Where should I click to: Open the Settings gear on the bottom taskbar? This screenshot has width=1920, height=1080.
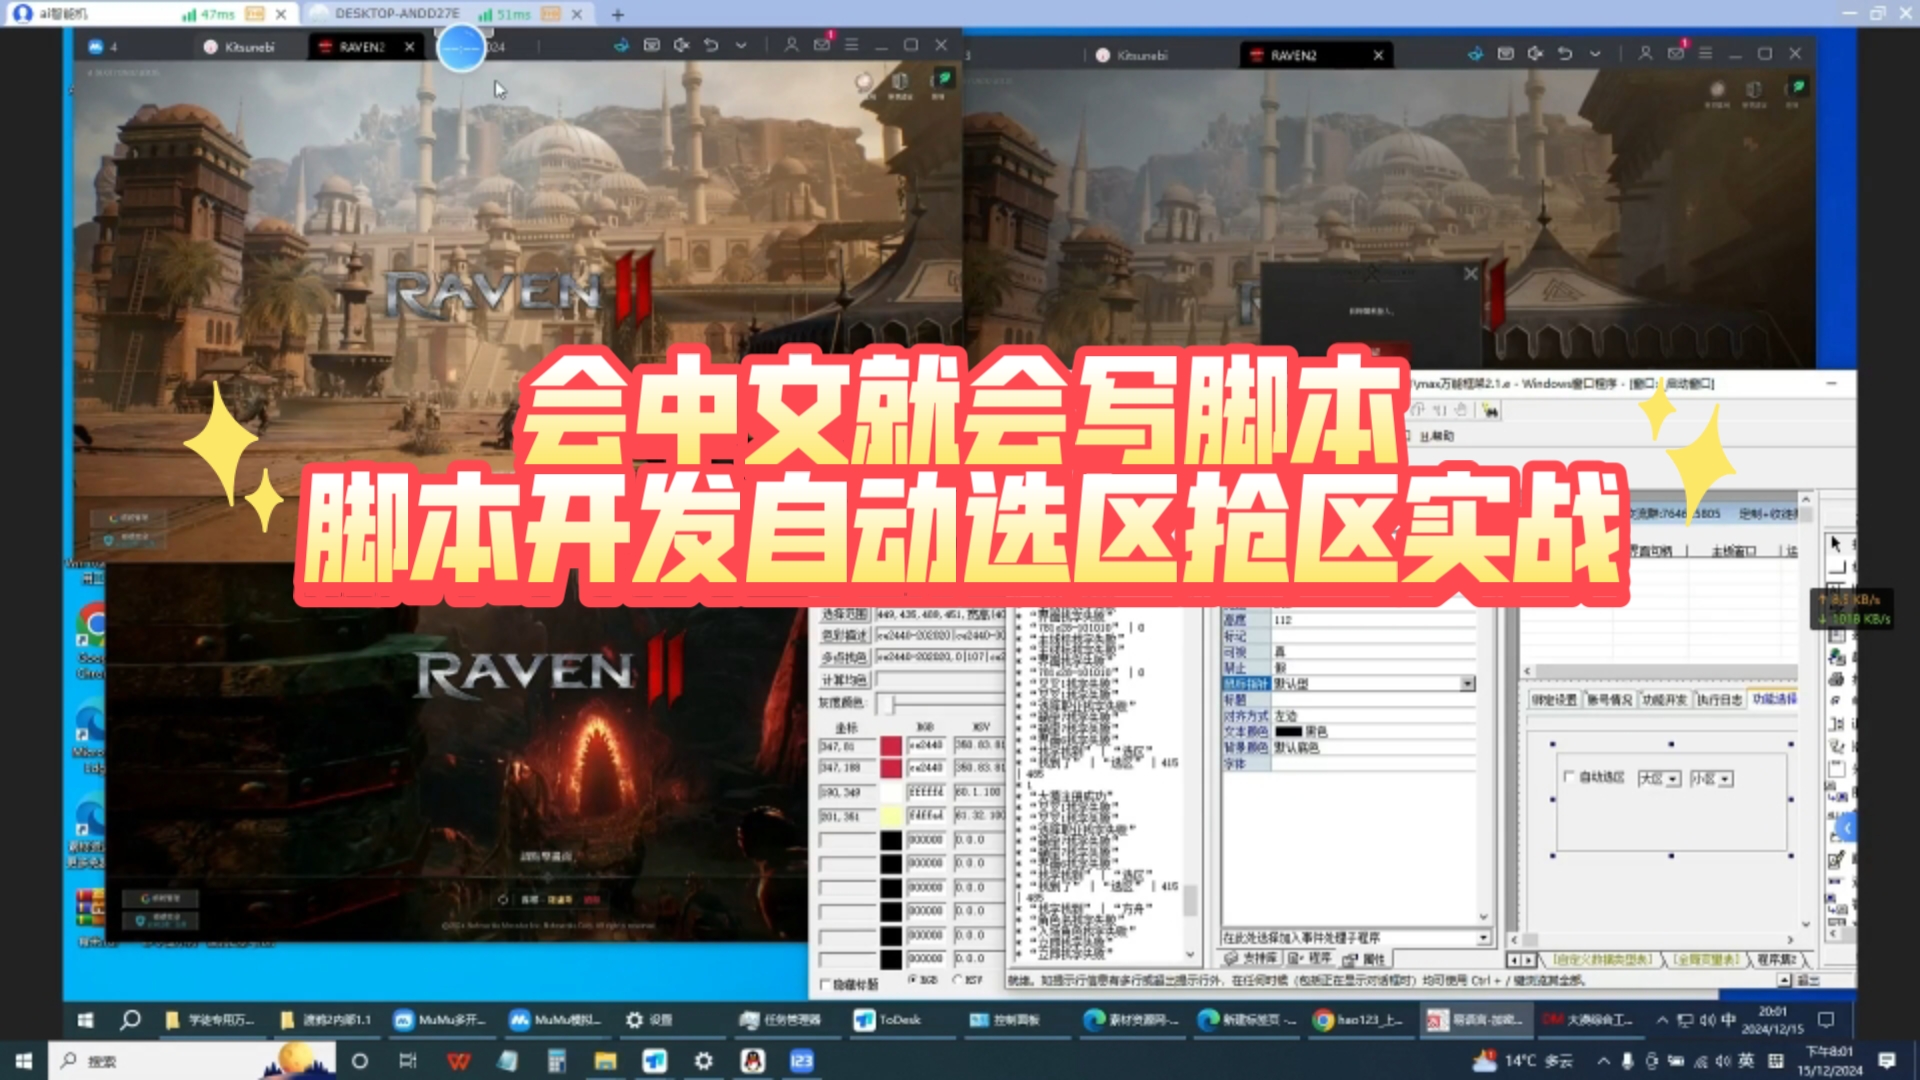[x=704, y=1061]
